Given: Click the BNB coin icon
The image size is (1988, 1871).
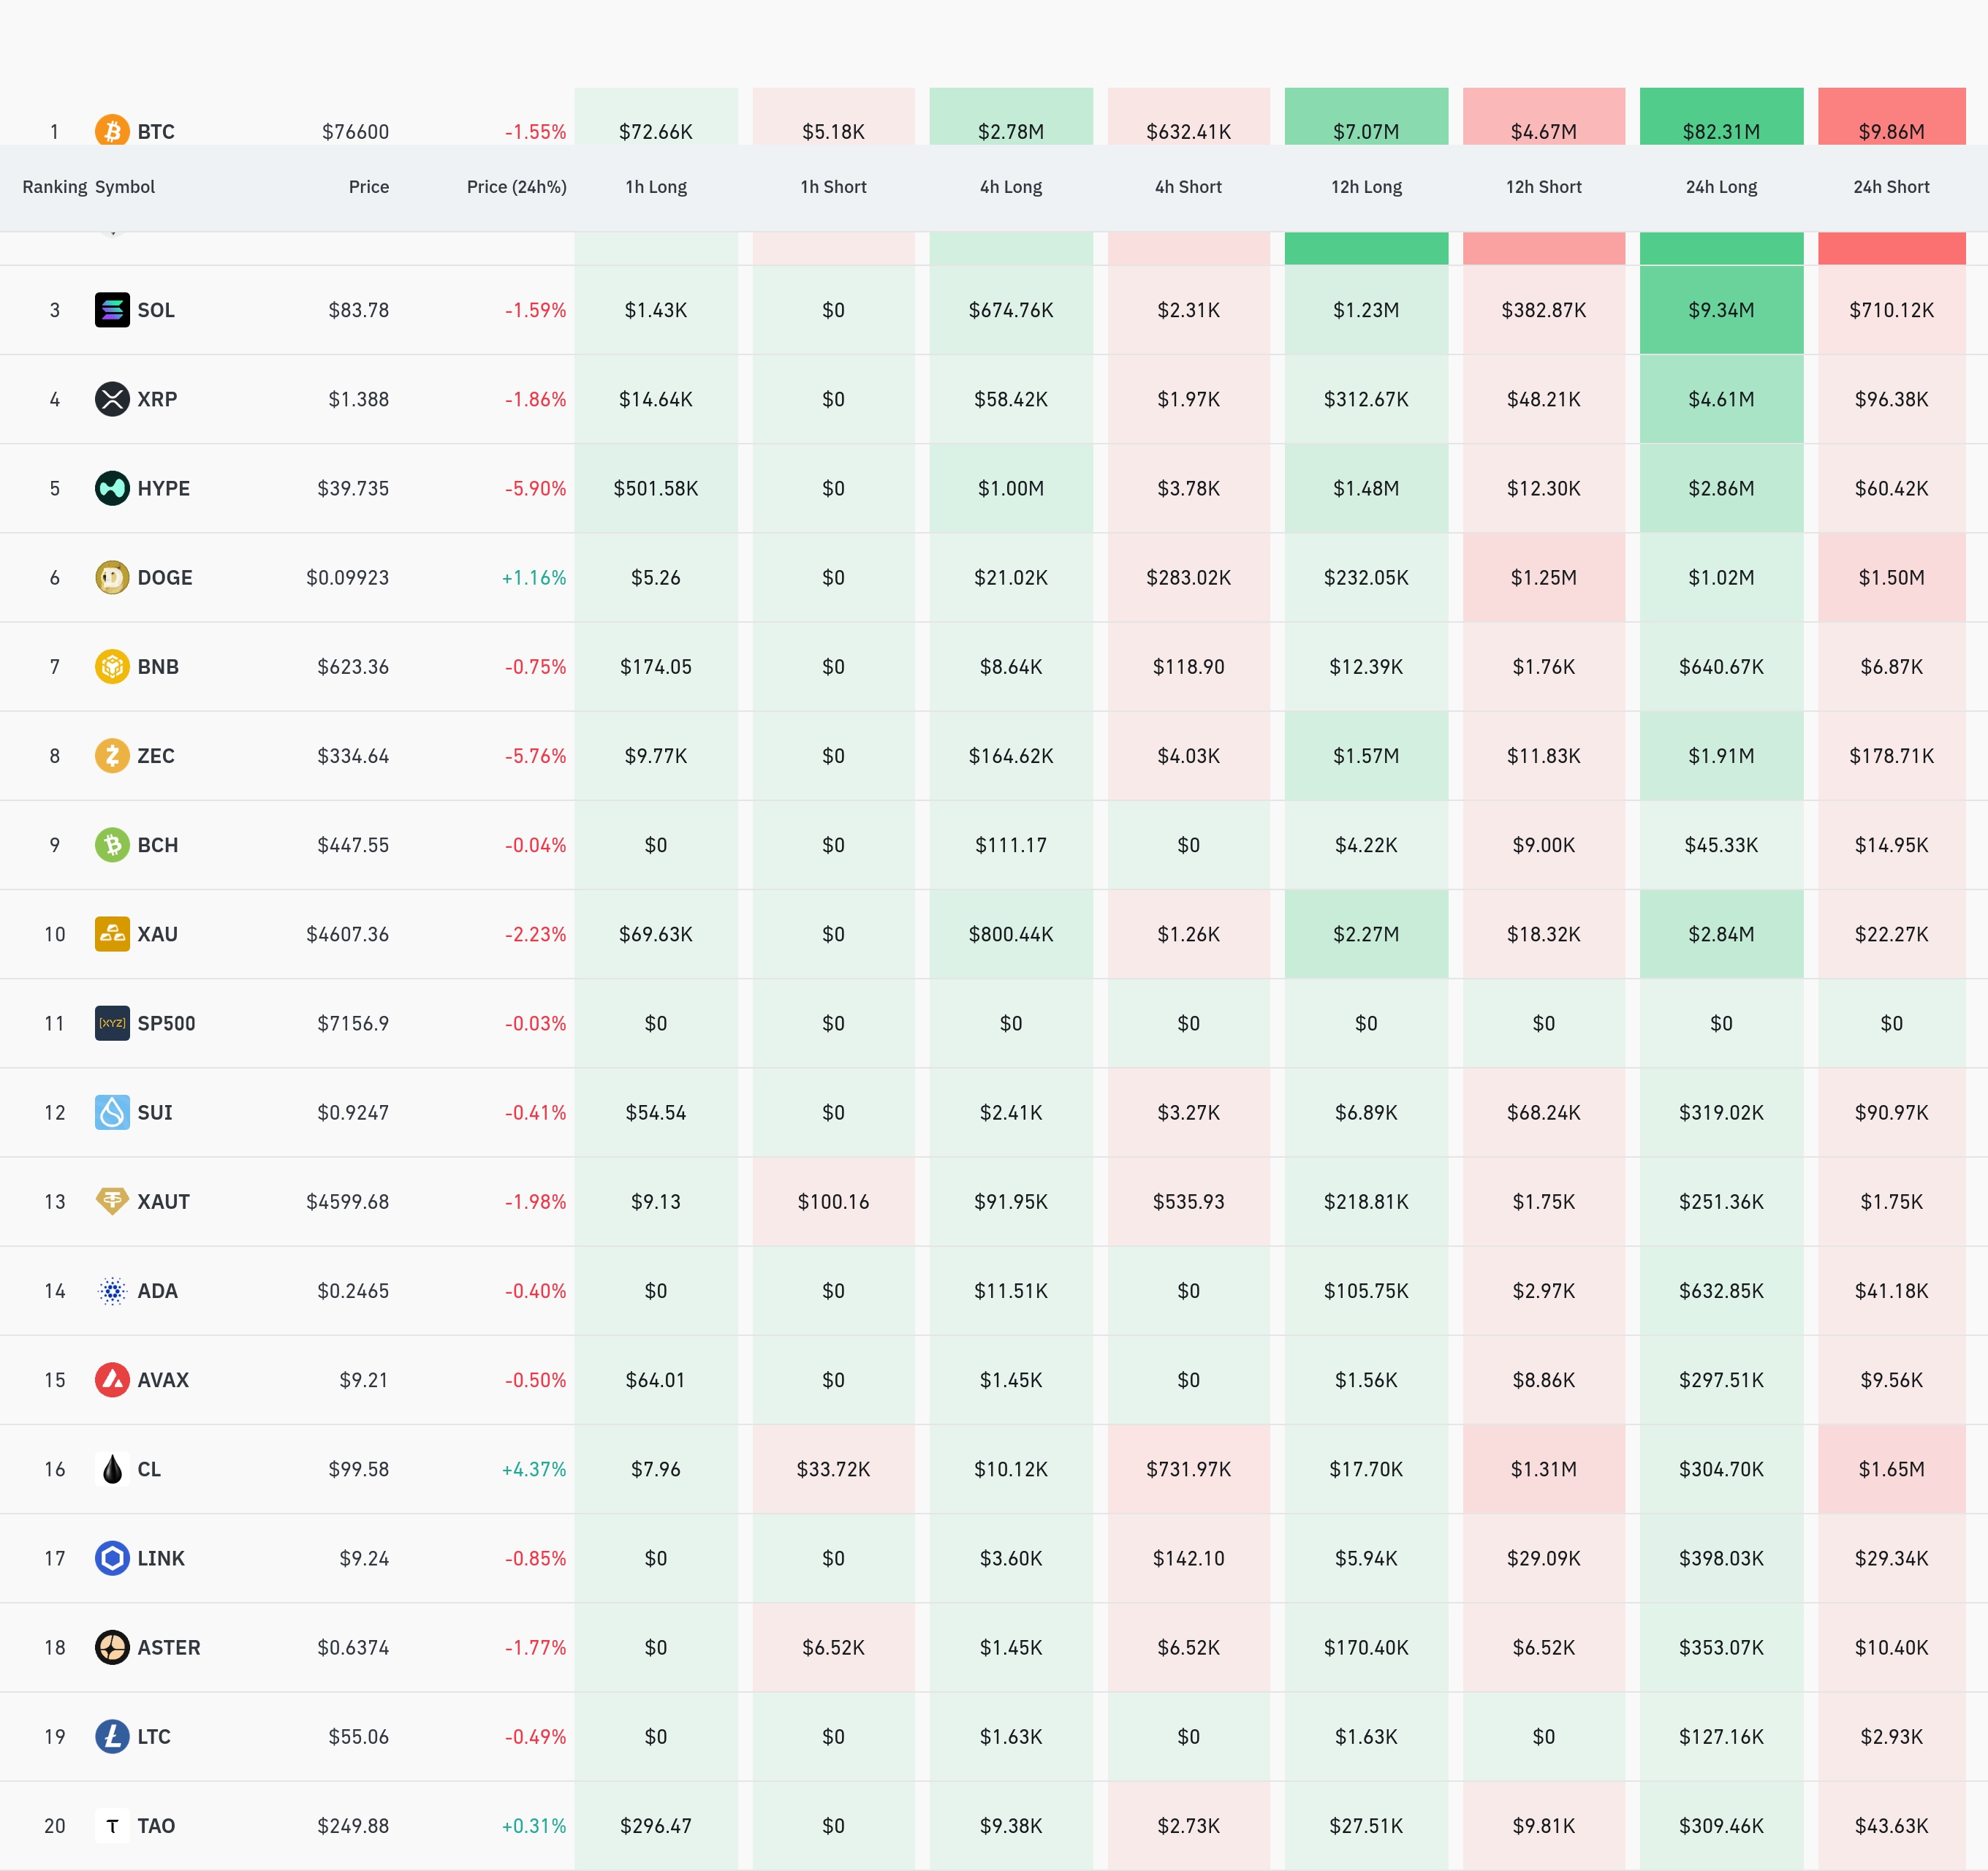Looking at the screenshot, I should (112, 666).
